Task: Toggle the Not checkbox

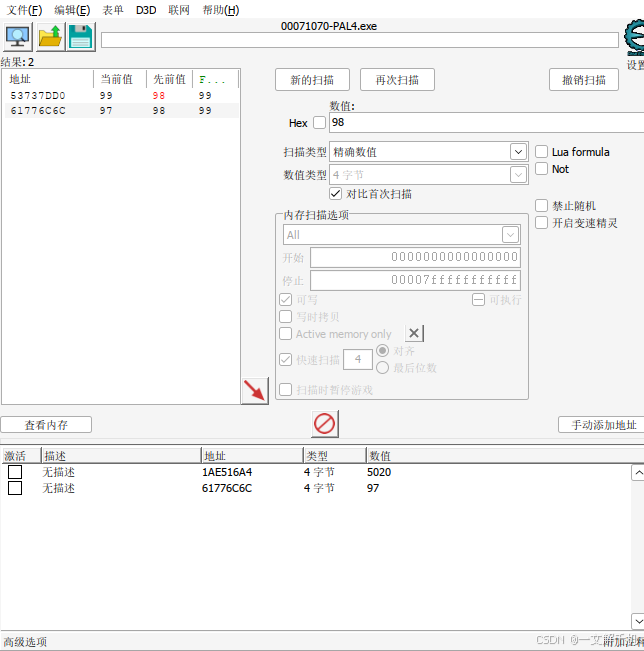Action: (x=541, y=169)
